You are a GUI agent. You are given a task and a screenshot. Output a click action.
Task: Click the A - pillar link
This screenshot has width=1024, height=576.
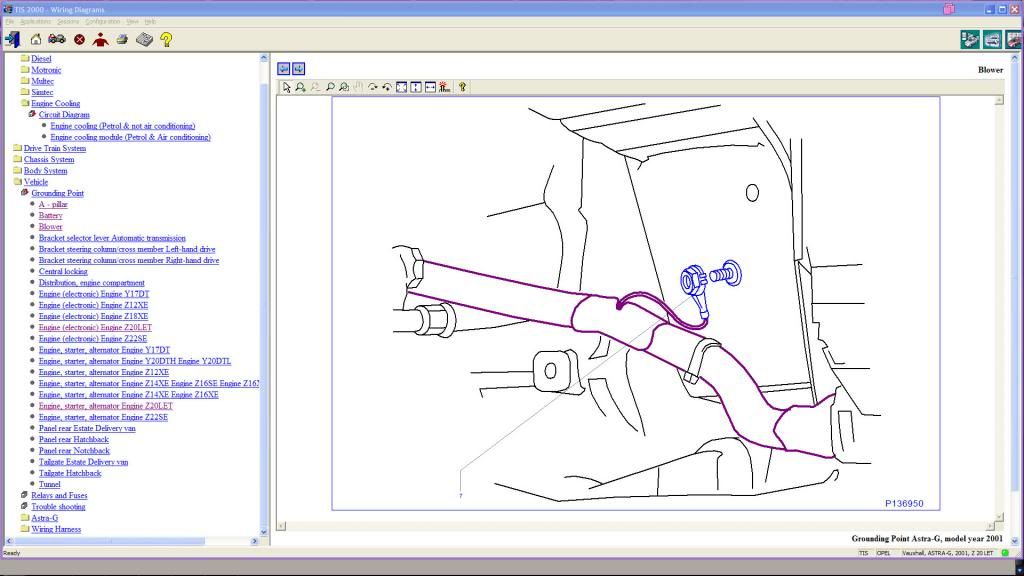53,204
